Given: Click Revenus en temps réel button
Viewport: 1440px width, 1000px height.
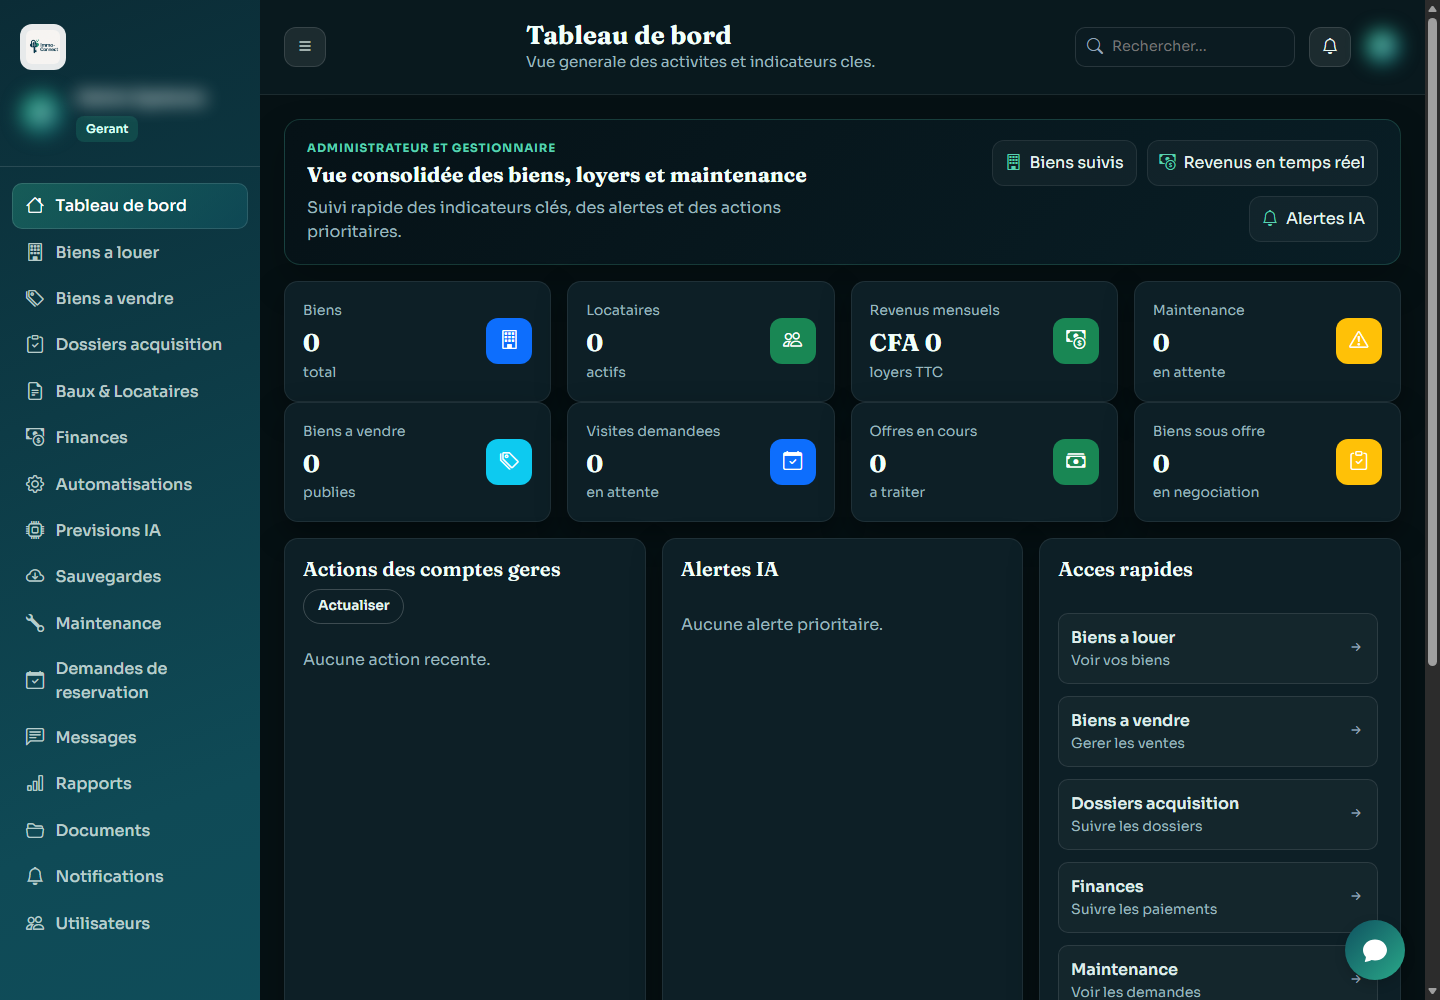Looking at the screenshot, I should 1262,163.
